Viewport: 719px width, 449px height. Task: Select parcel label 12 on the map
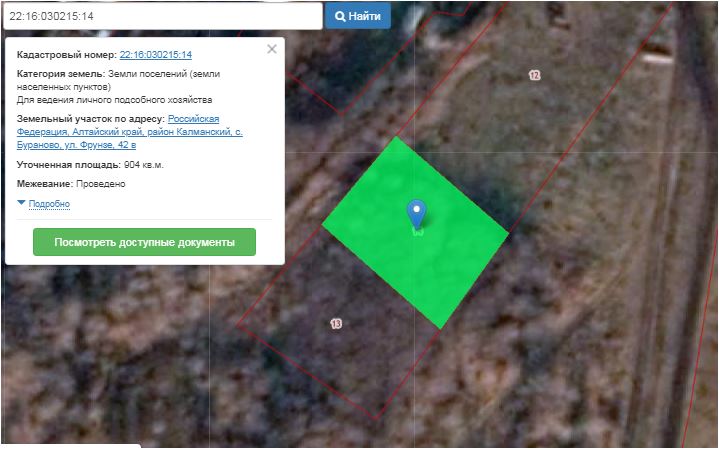coord(534,75)
